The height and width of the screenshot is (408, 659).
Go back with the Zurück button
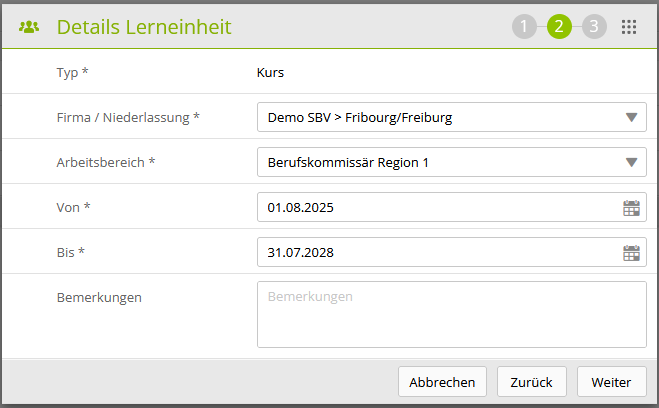click(532, 382)
